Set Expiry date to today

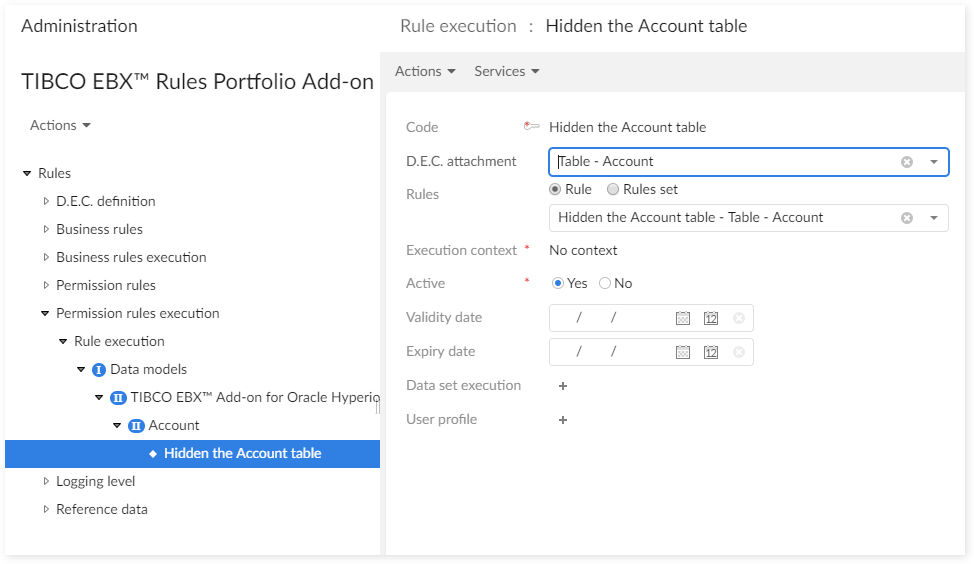click(711, 353)
